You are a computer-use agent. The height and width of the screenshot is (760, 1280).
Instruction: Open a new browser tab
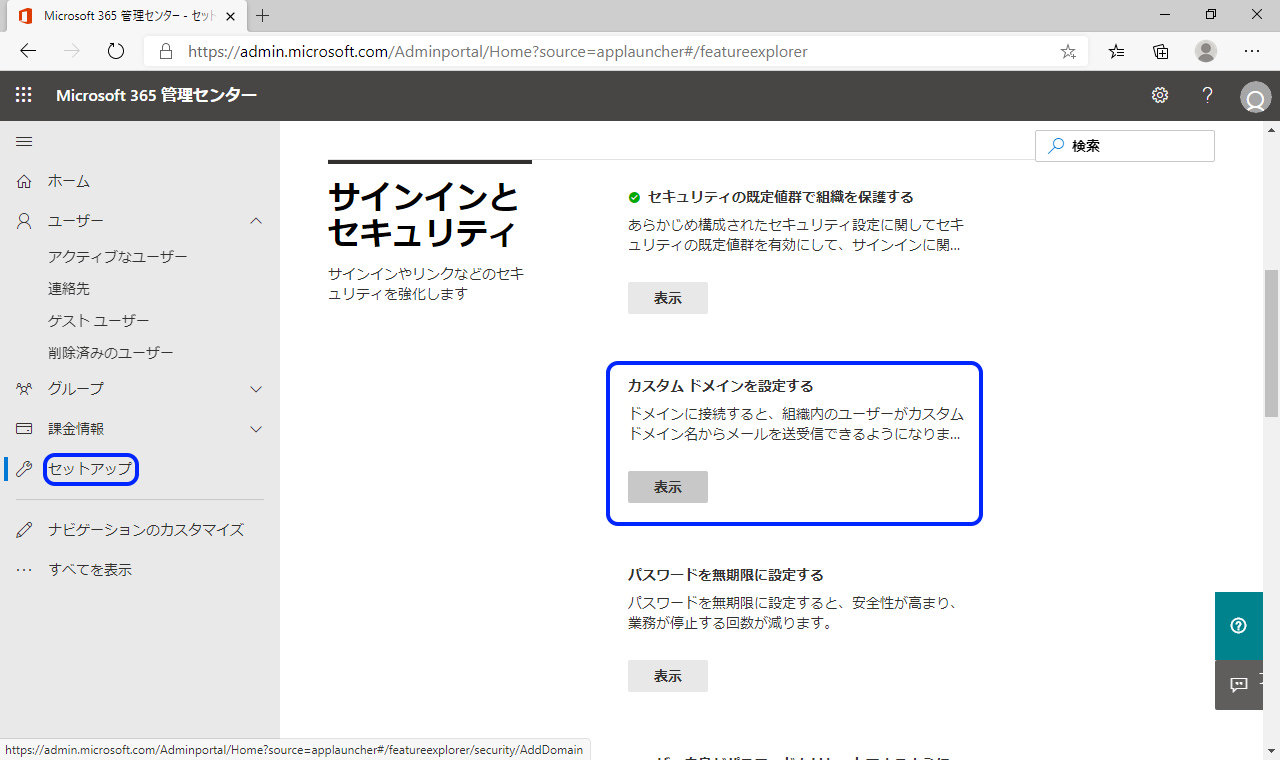pyautogui.click(x=263, y=16)
